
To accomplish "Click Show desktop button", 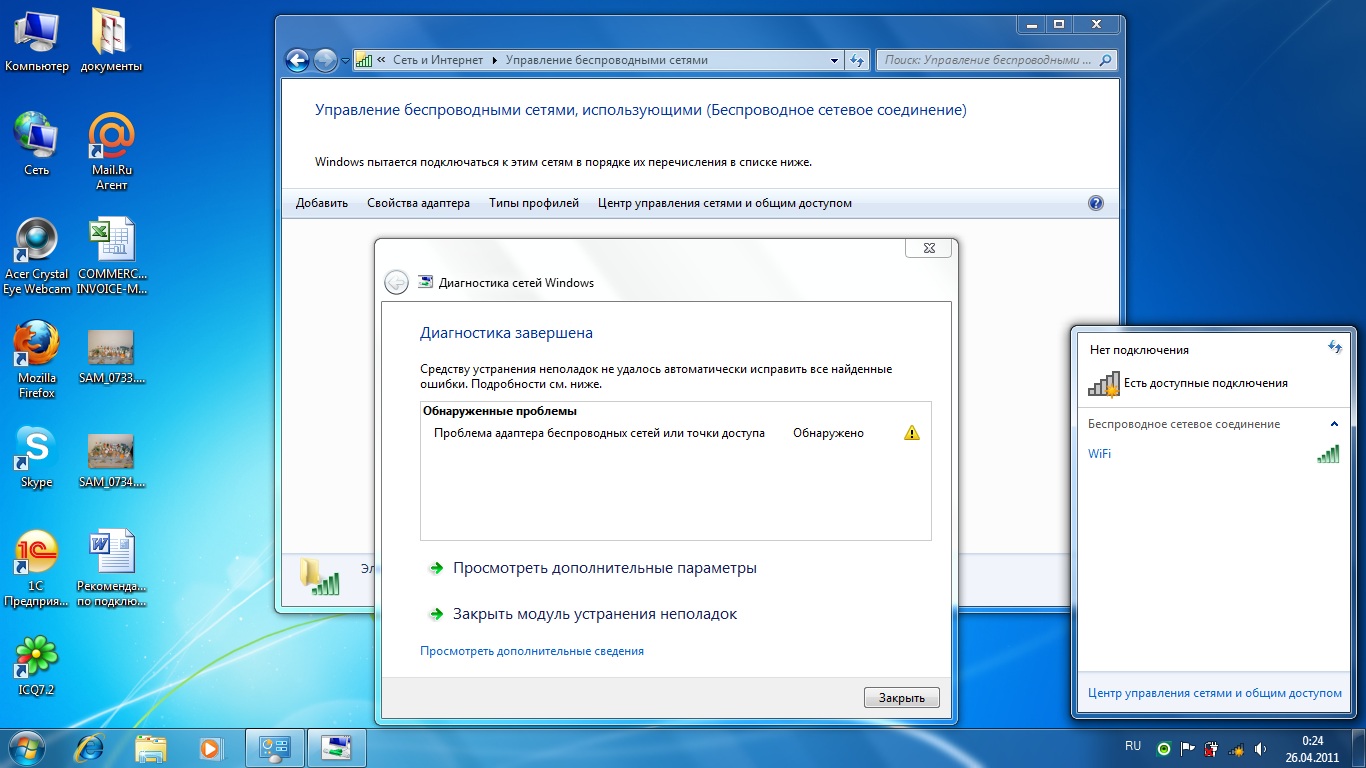I will [1360, 748].
